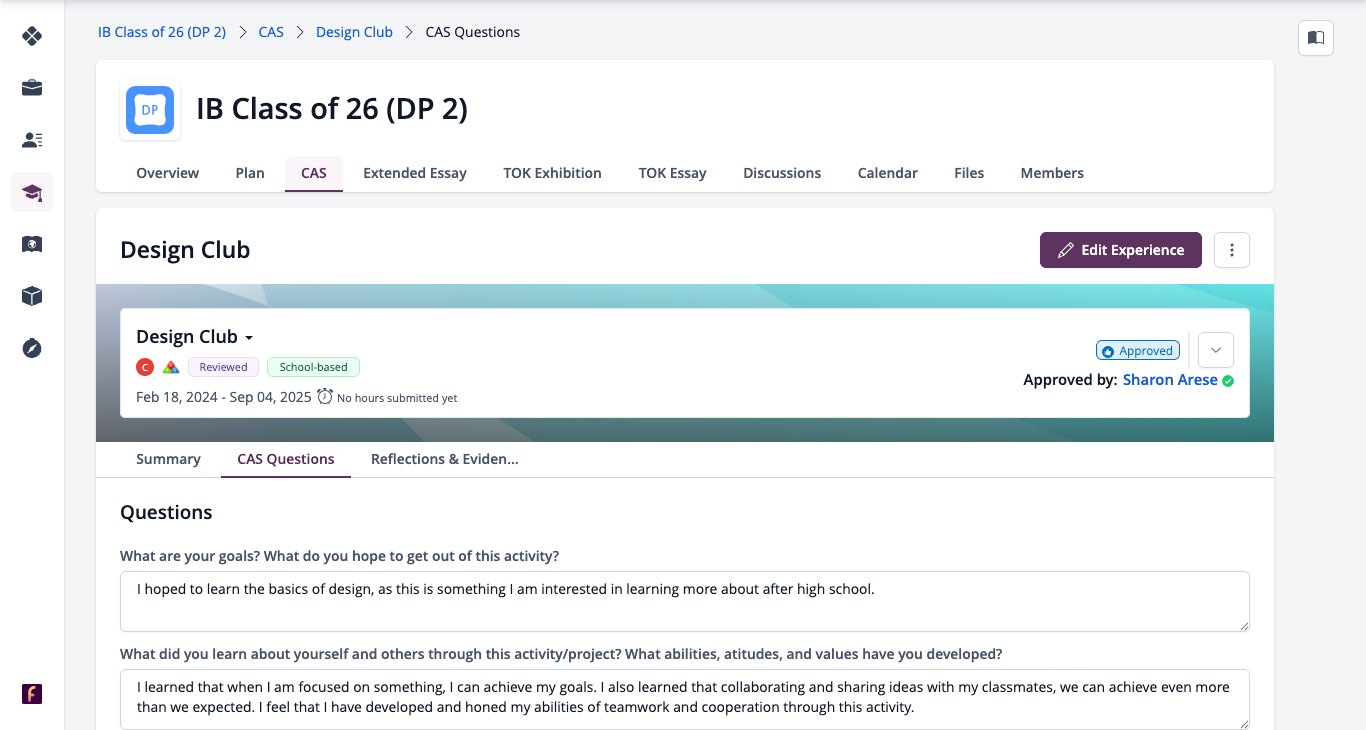Open the Design Club title dropdown arrow

coord(249,338)
